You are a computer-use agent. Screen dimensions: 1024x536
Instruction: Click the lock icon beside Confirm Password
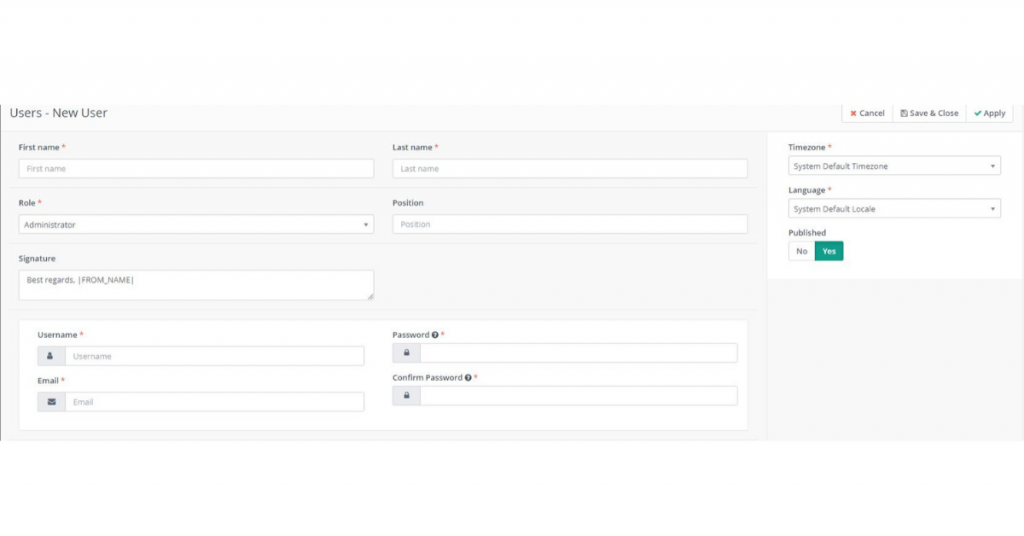(406, 396)
